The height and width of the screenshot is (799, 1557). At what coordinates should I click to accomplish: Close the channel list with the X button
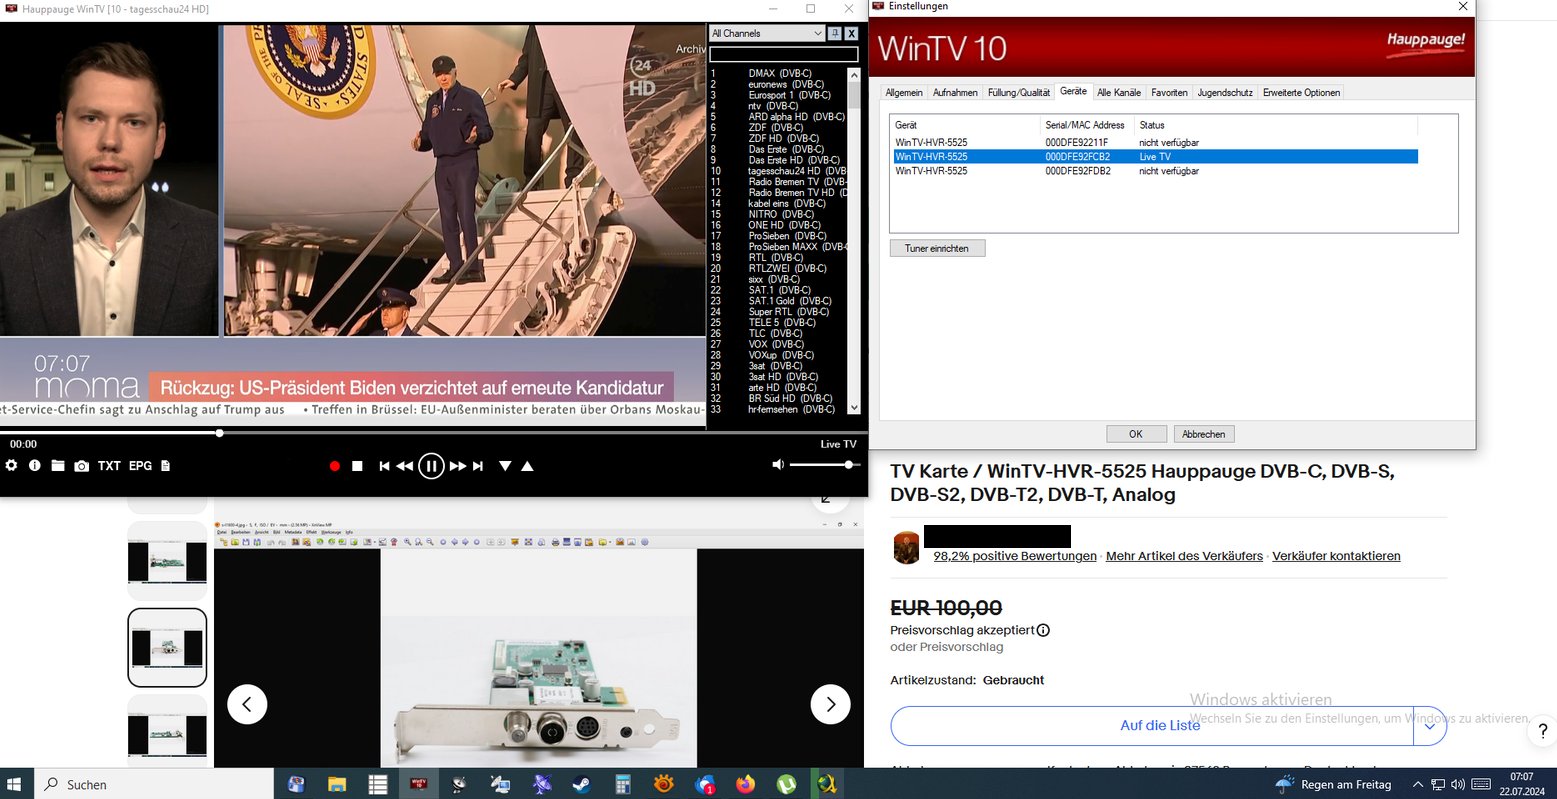(851, 33)
